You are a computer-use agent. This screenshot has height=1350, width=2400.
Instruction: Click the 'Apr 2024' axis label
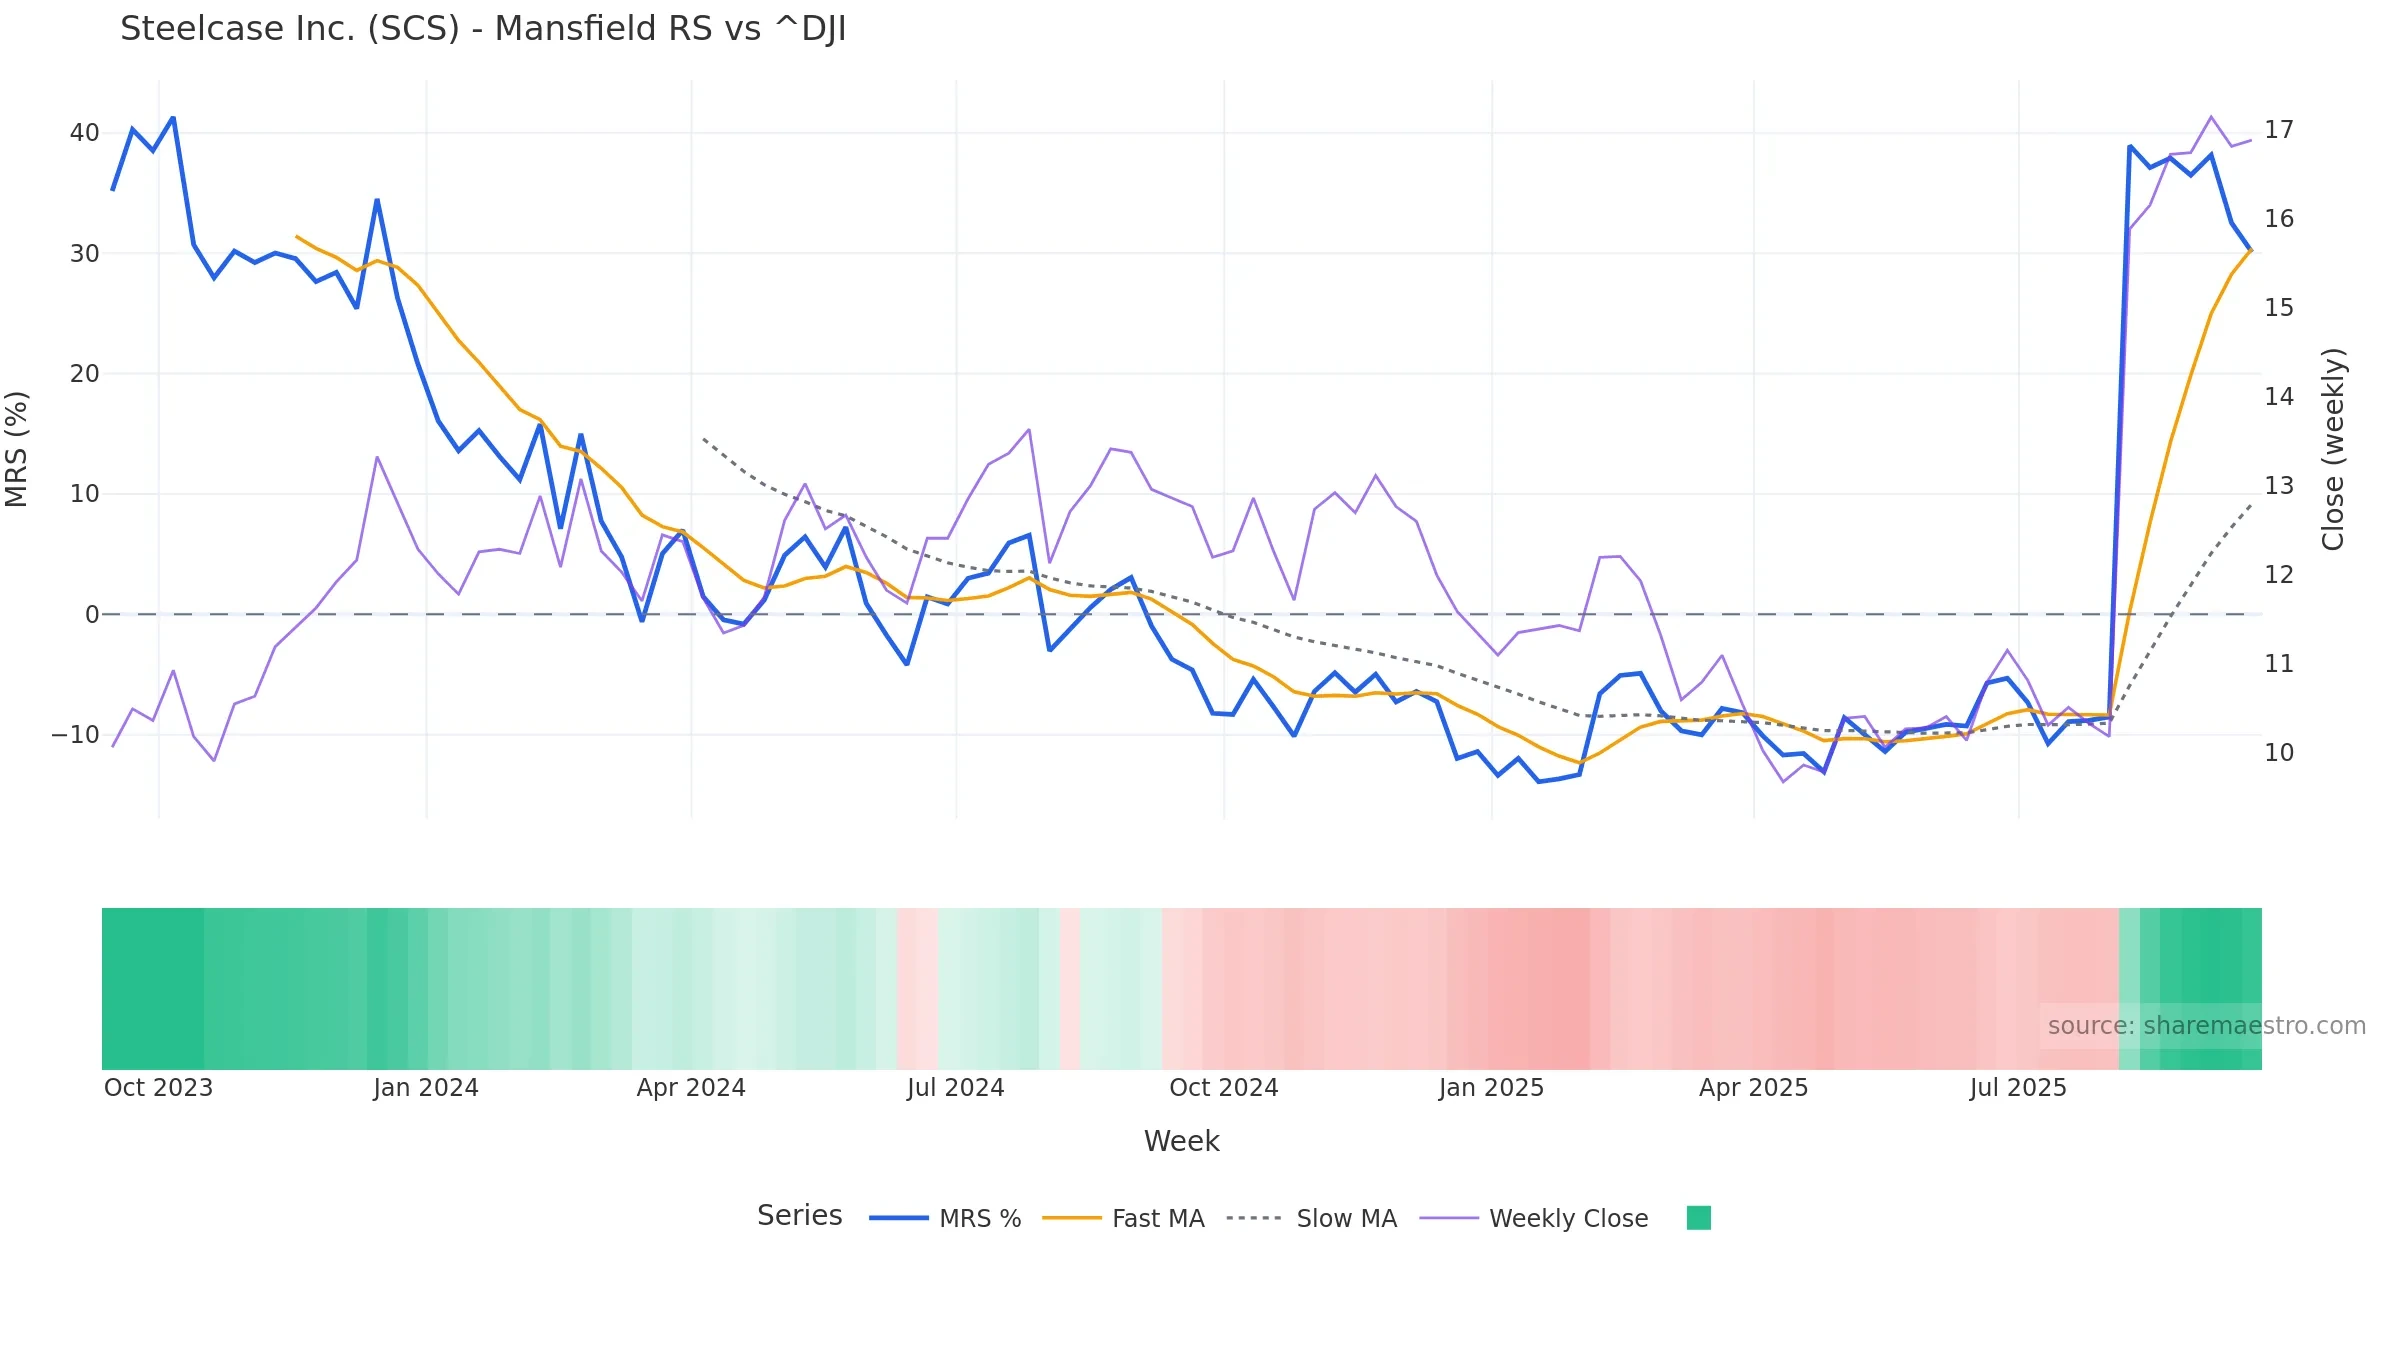pyautogui.click(x=691, y=1088)
